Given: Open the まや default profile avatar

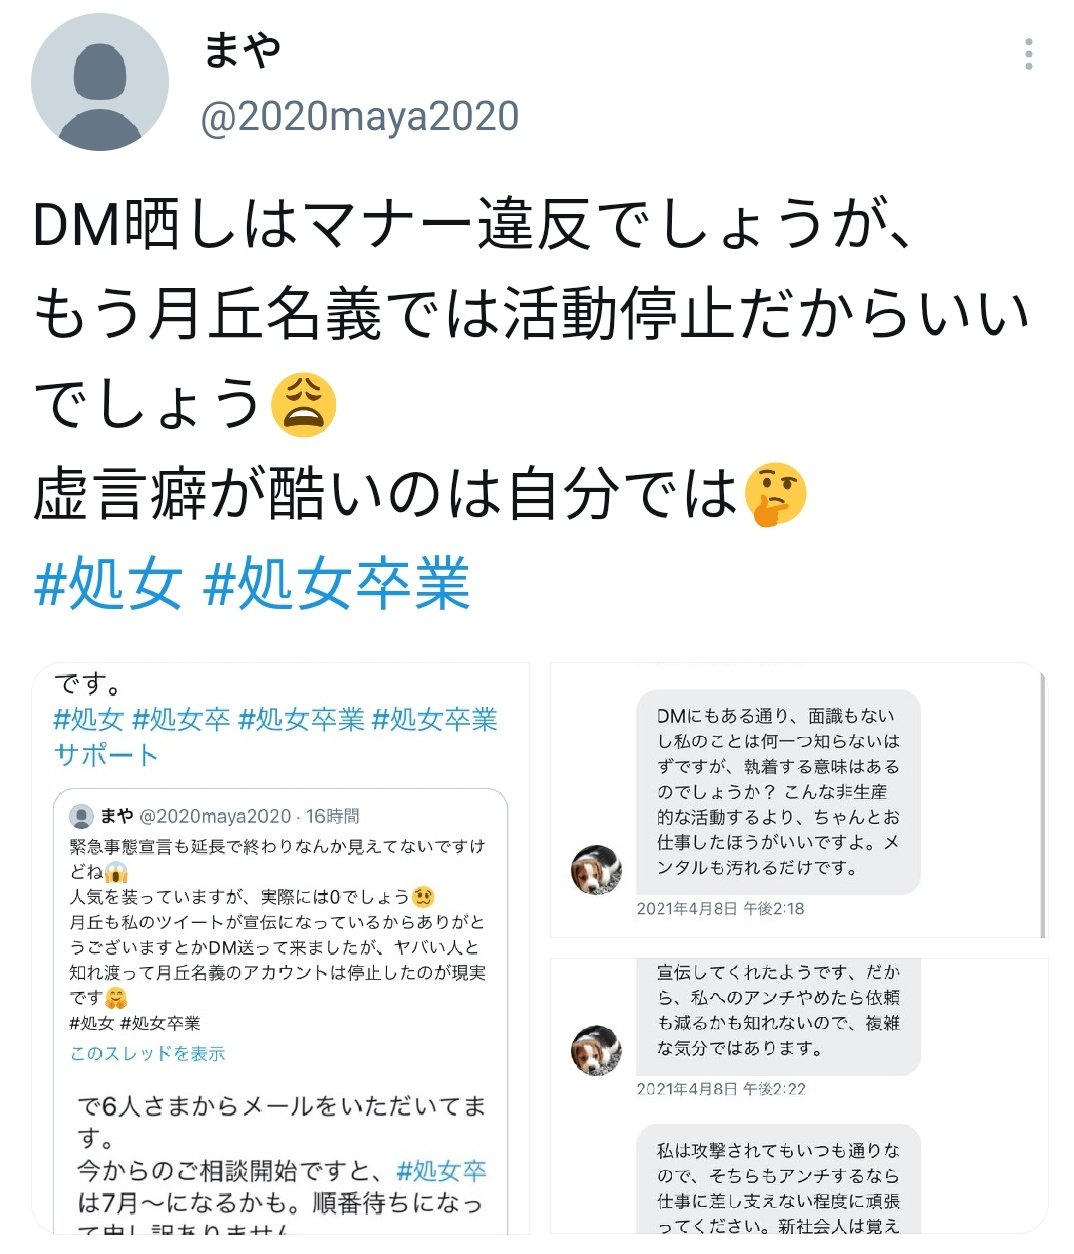Looking at the screenshot, I should (100, 82).
